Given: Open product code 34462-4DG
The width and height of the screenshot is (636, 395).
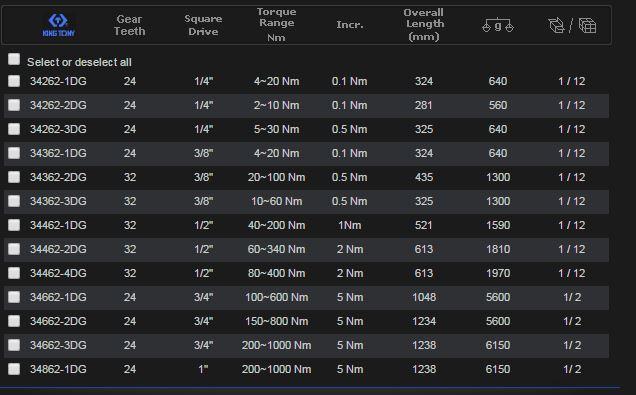Looking at the screenshot, I should click(58, 273).
